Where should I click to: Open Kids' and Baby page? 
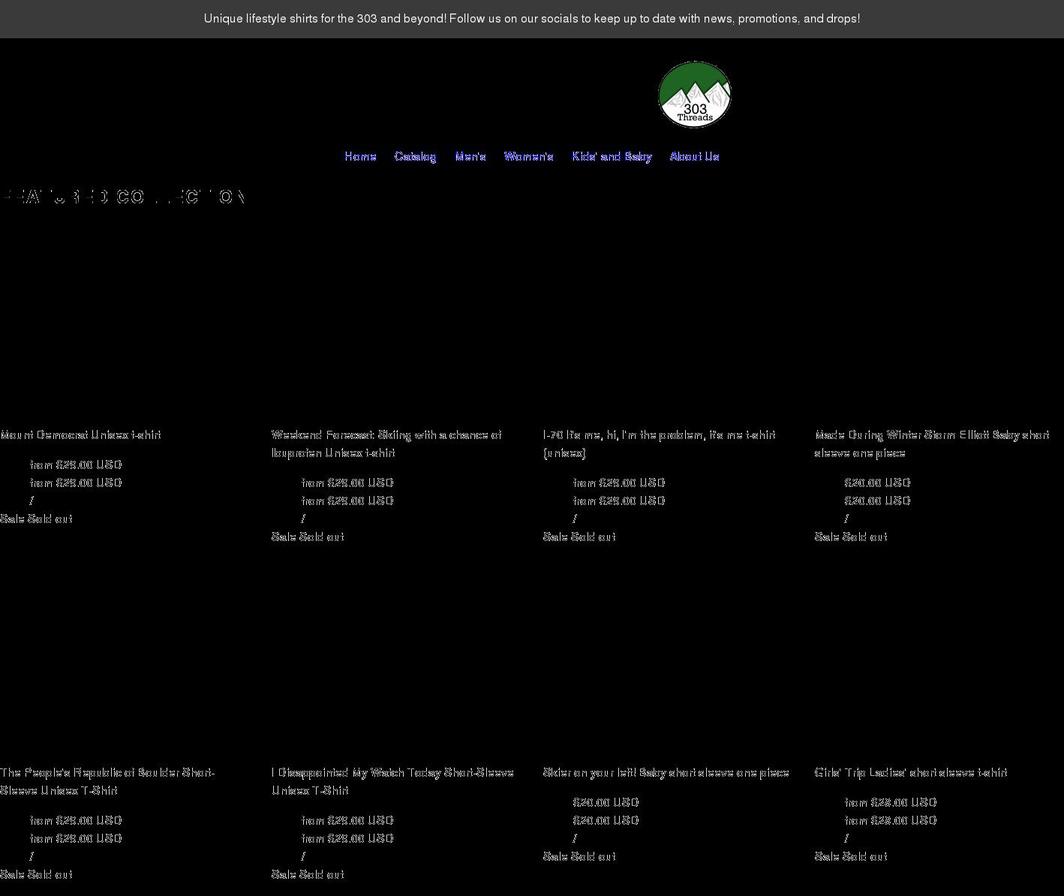pyautogui.click(x=611, y=157)
